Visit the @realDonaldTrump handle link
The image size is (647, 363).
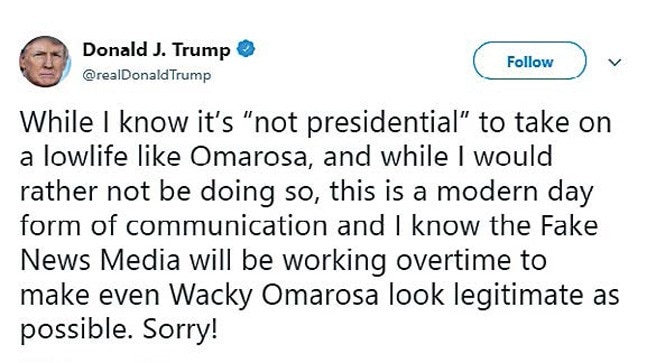point(147,75)
